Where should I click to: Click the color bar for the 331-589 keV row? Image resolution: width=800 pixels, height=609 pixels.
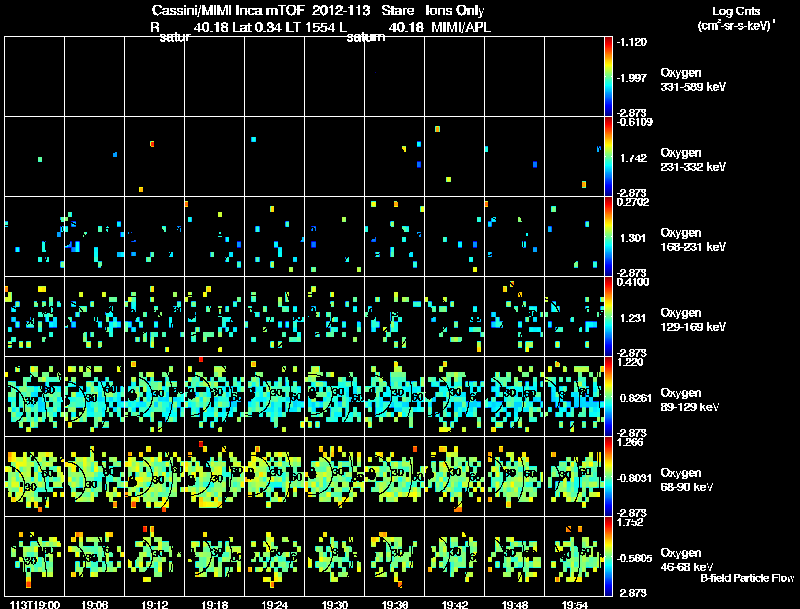pyautogui.click(x=608, y=76)
